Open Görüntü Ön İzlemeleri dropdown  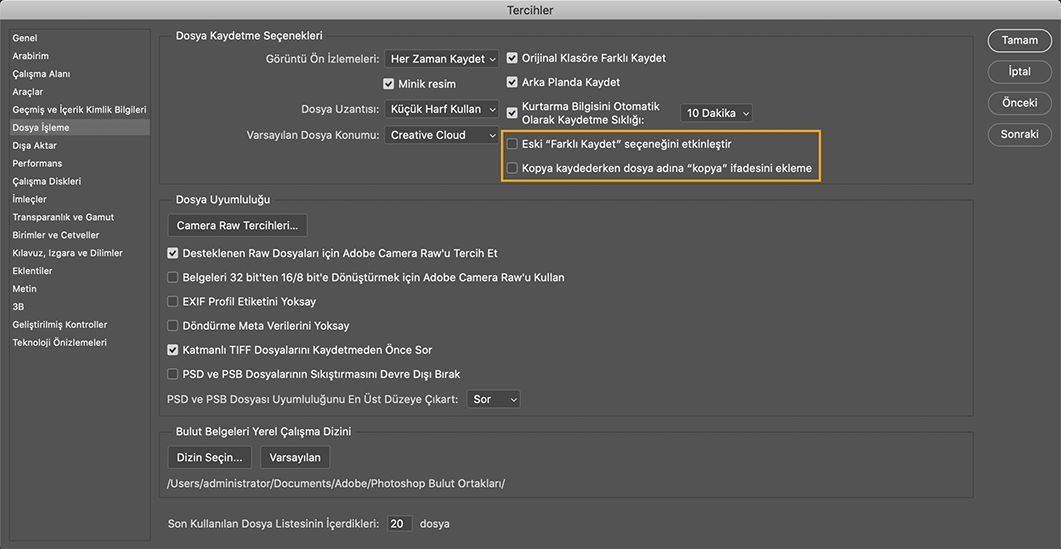tap(441, 59)
